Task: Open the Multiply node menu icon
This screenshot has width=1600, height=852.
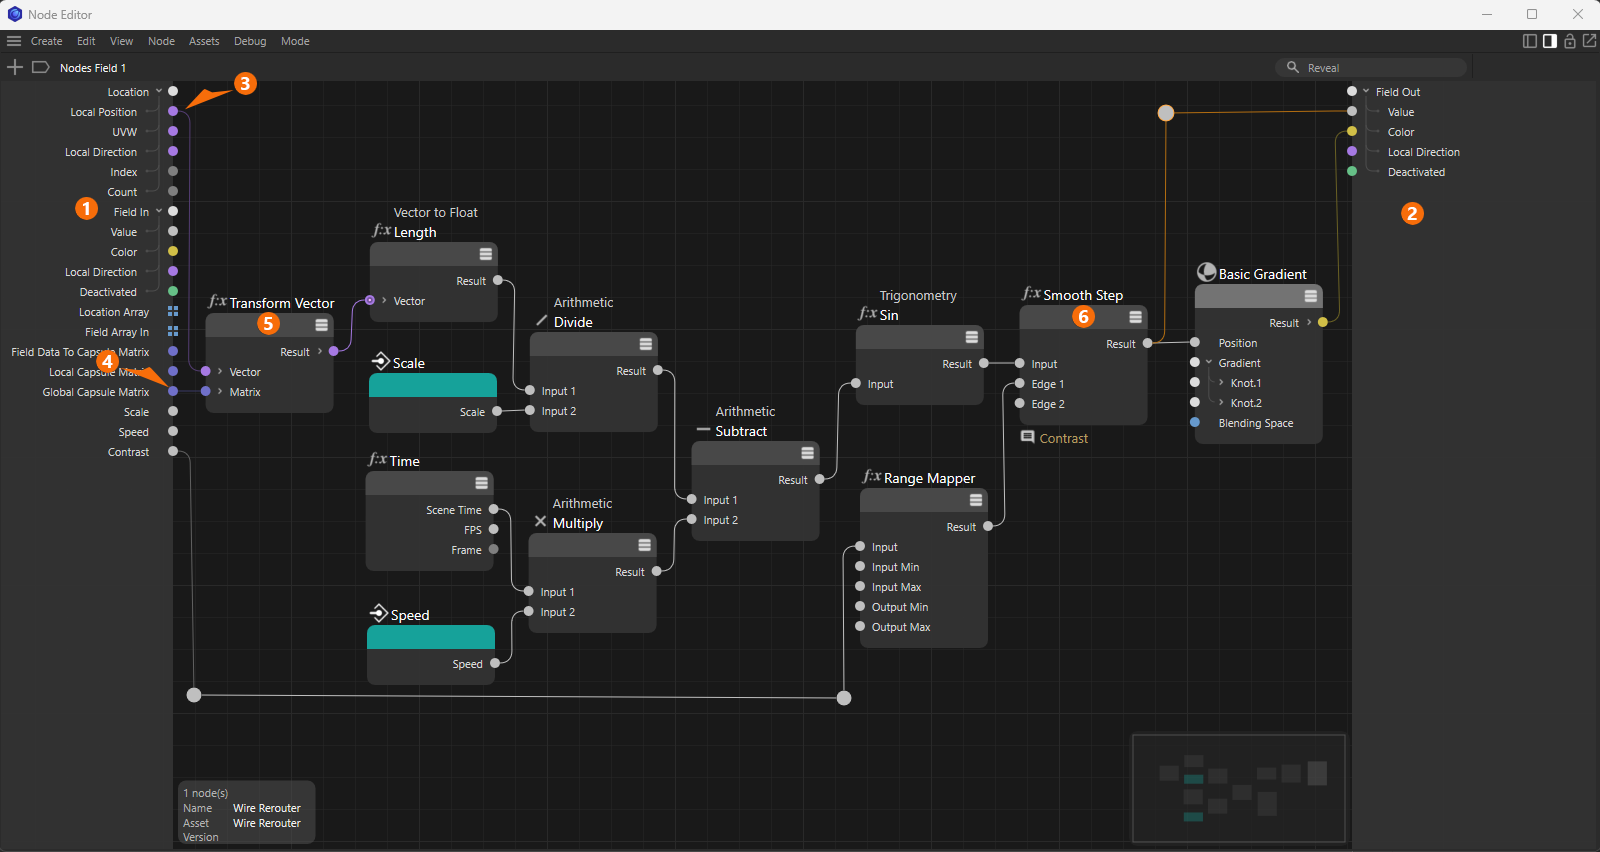Action: 645,545
